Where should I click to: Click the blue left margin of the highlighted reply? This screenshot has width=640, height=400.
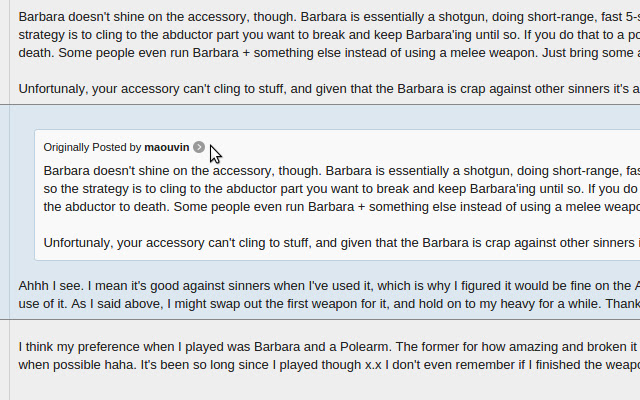4,212
